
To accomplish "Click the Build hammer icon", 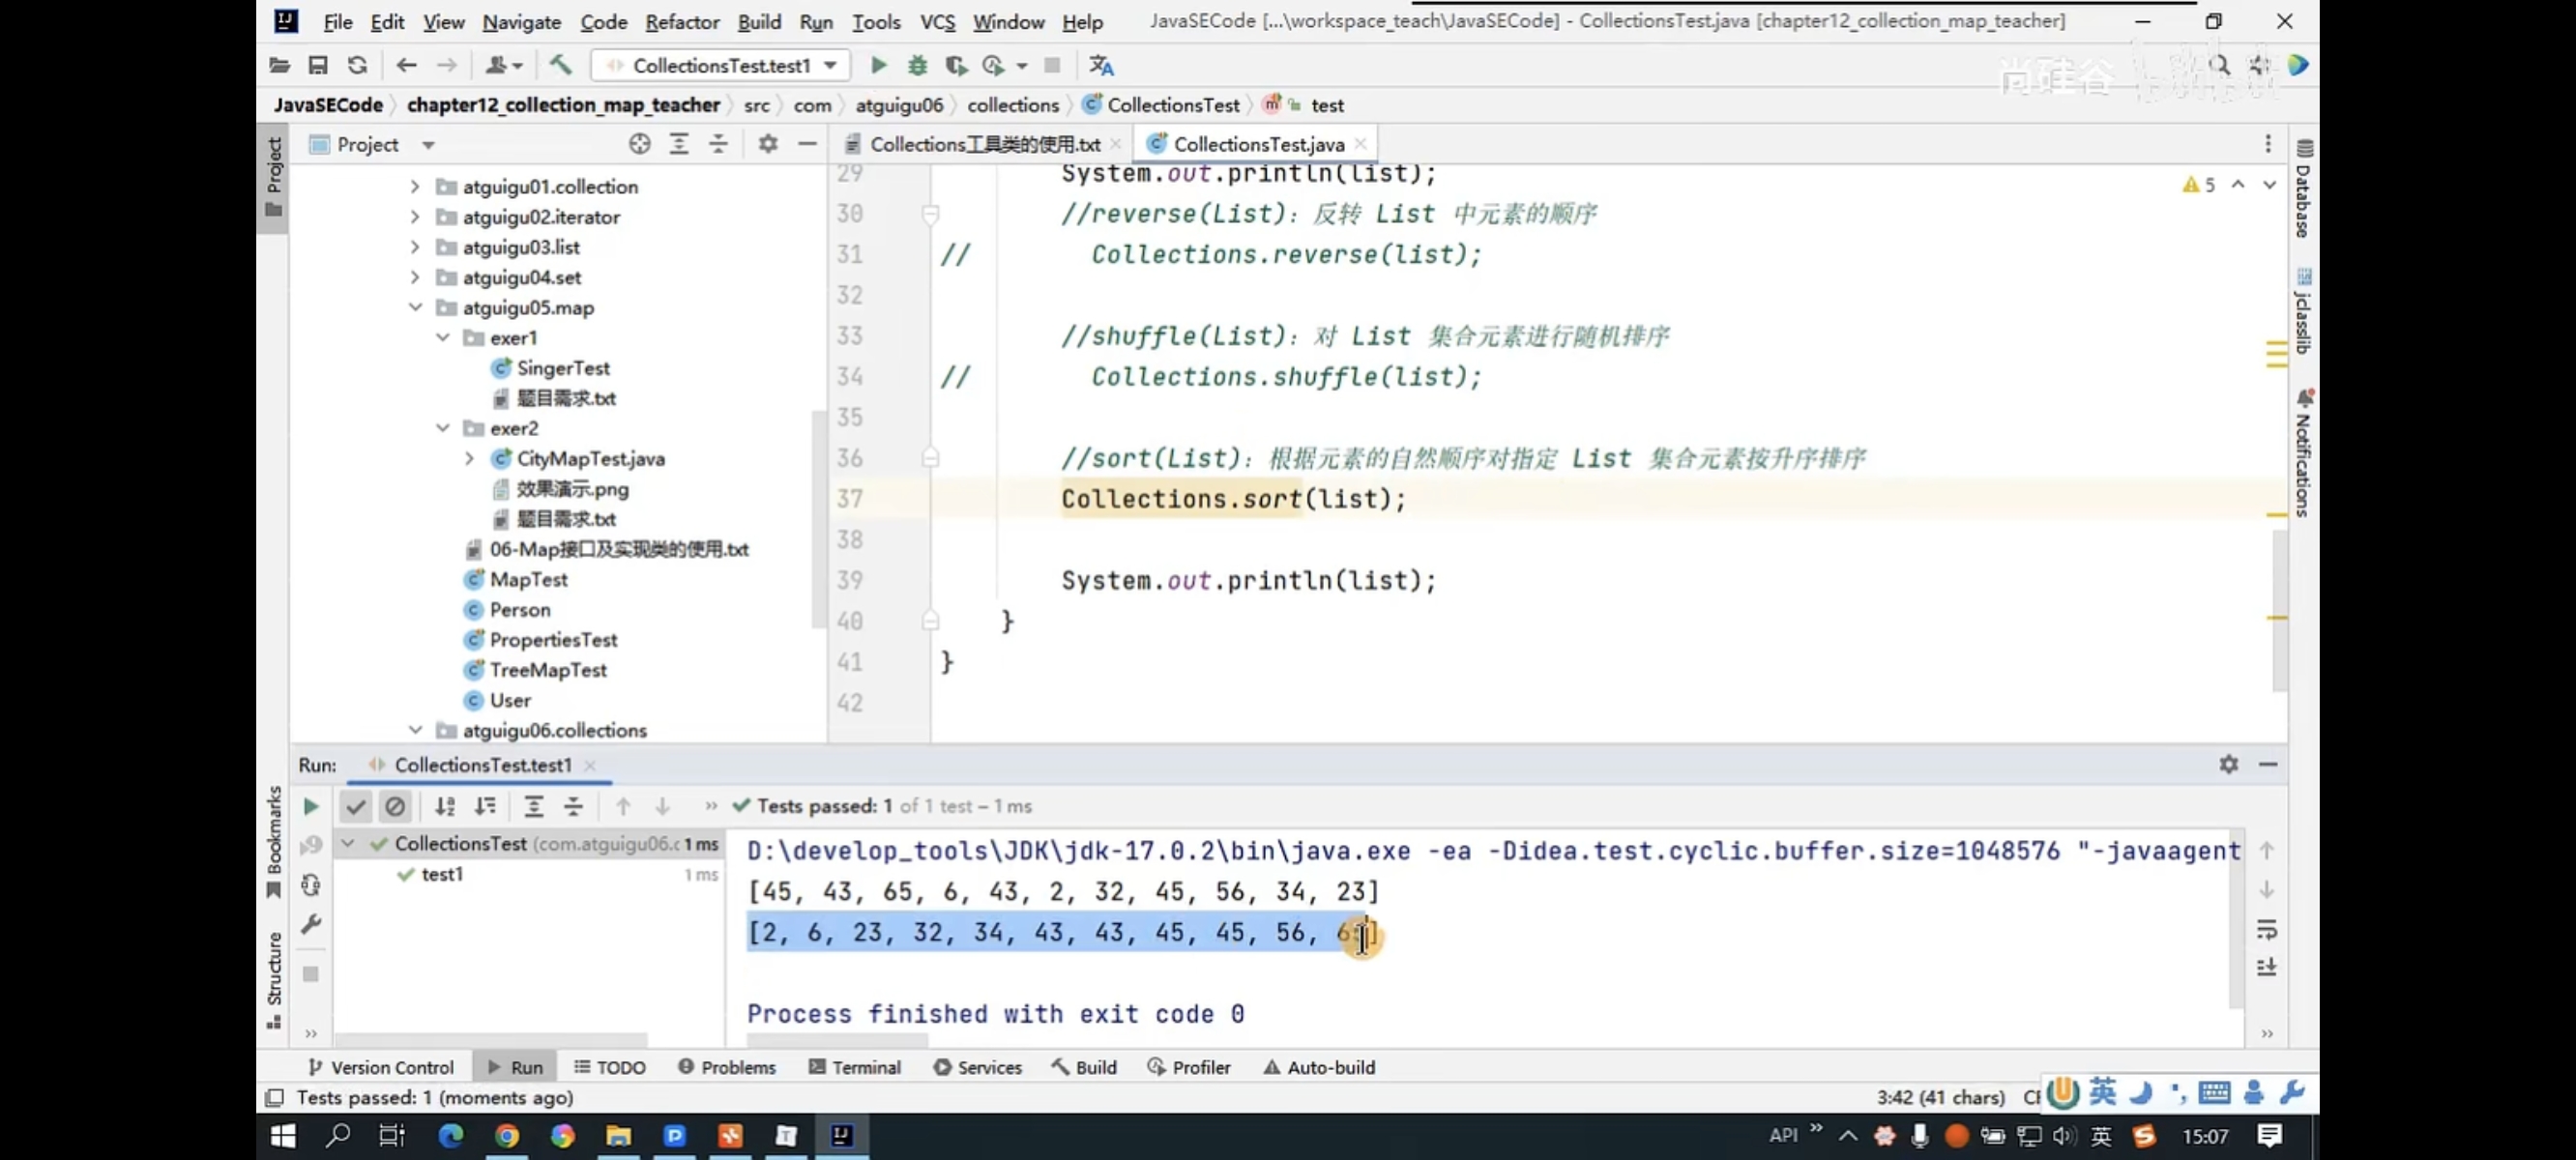I will coord(560,65).
